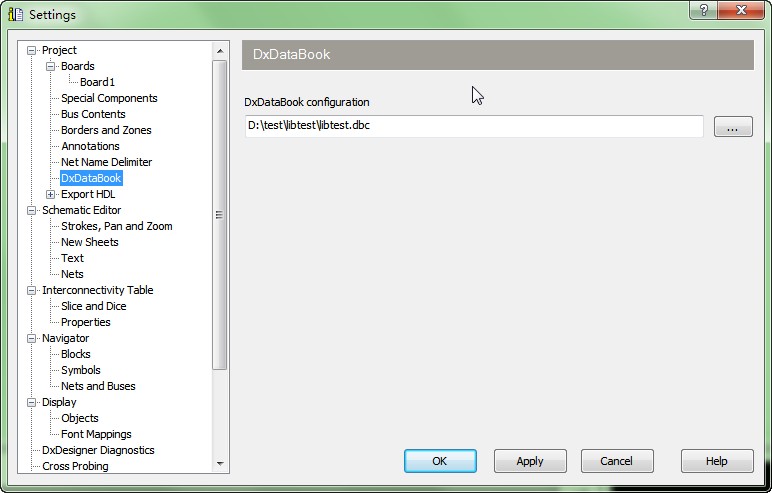Select Font Mappings tree item

click(x=96, y=434)
